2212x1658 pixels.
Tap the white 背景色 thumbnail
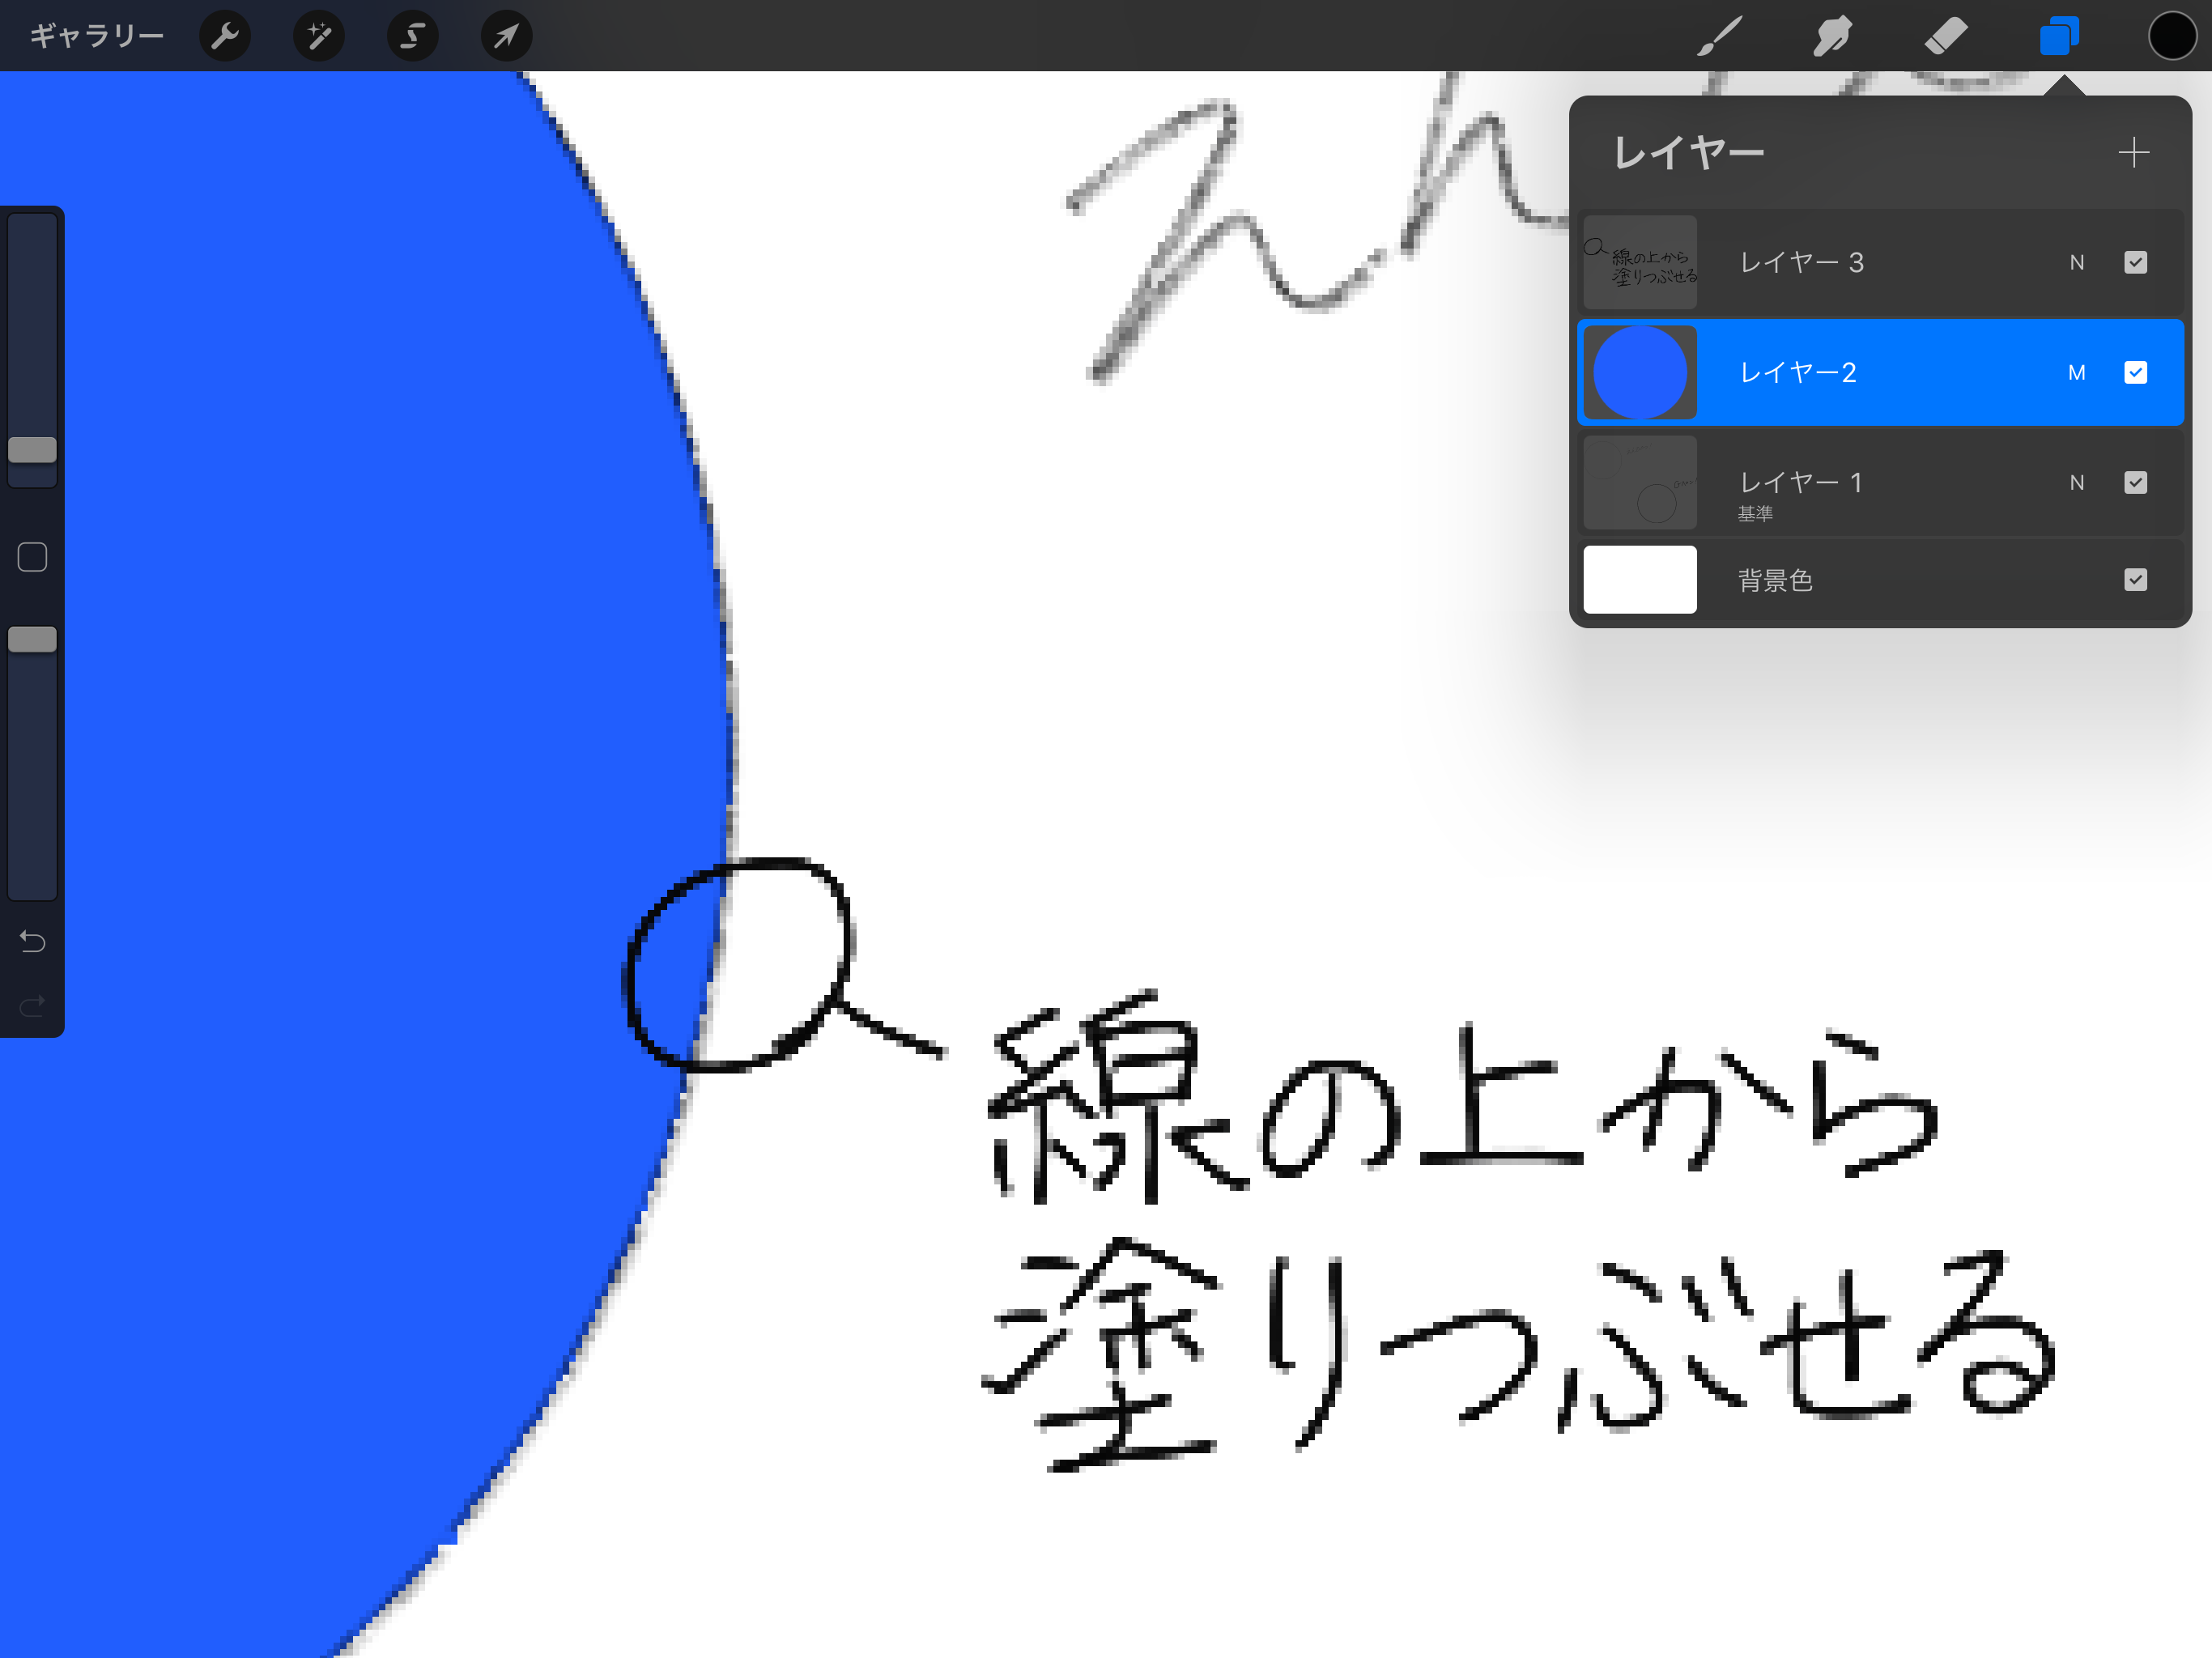[1640, 580]
